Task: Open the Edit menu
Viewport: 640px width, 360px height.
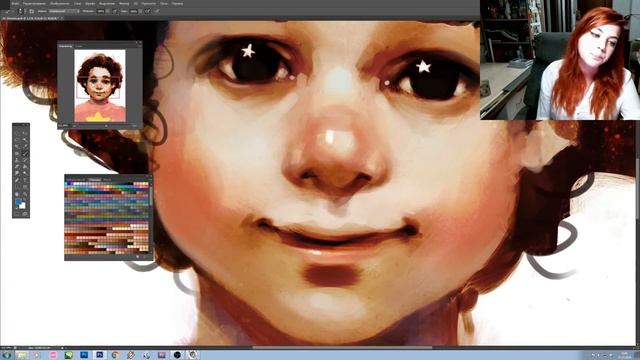Action: pyautogui.click(x=34, y=4)
